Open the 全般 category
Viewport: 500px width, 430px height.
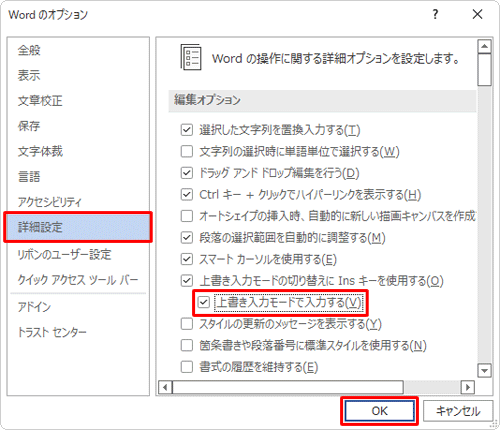coord(78,50)
